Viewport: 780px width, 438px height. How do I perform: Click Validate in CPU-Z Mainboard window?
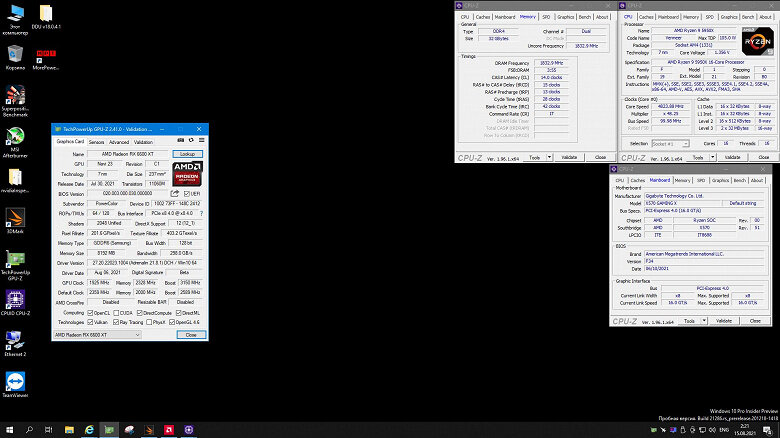[724, 321]
